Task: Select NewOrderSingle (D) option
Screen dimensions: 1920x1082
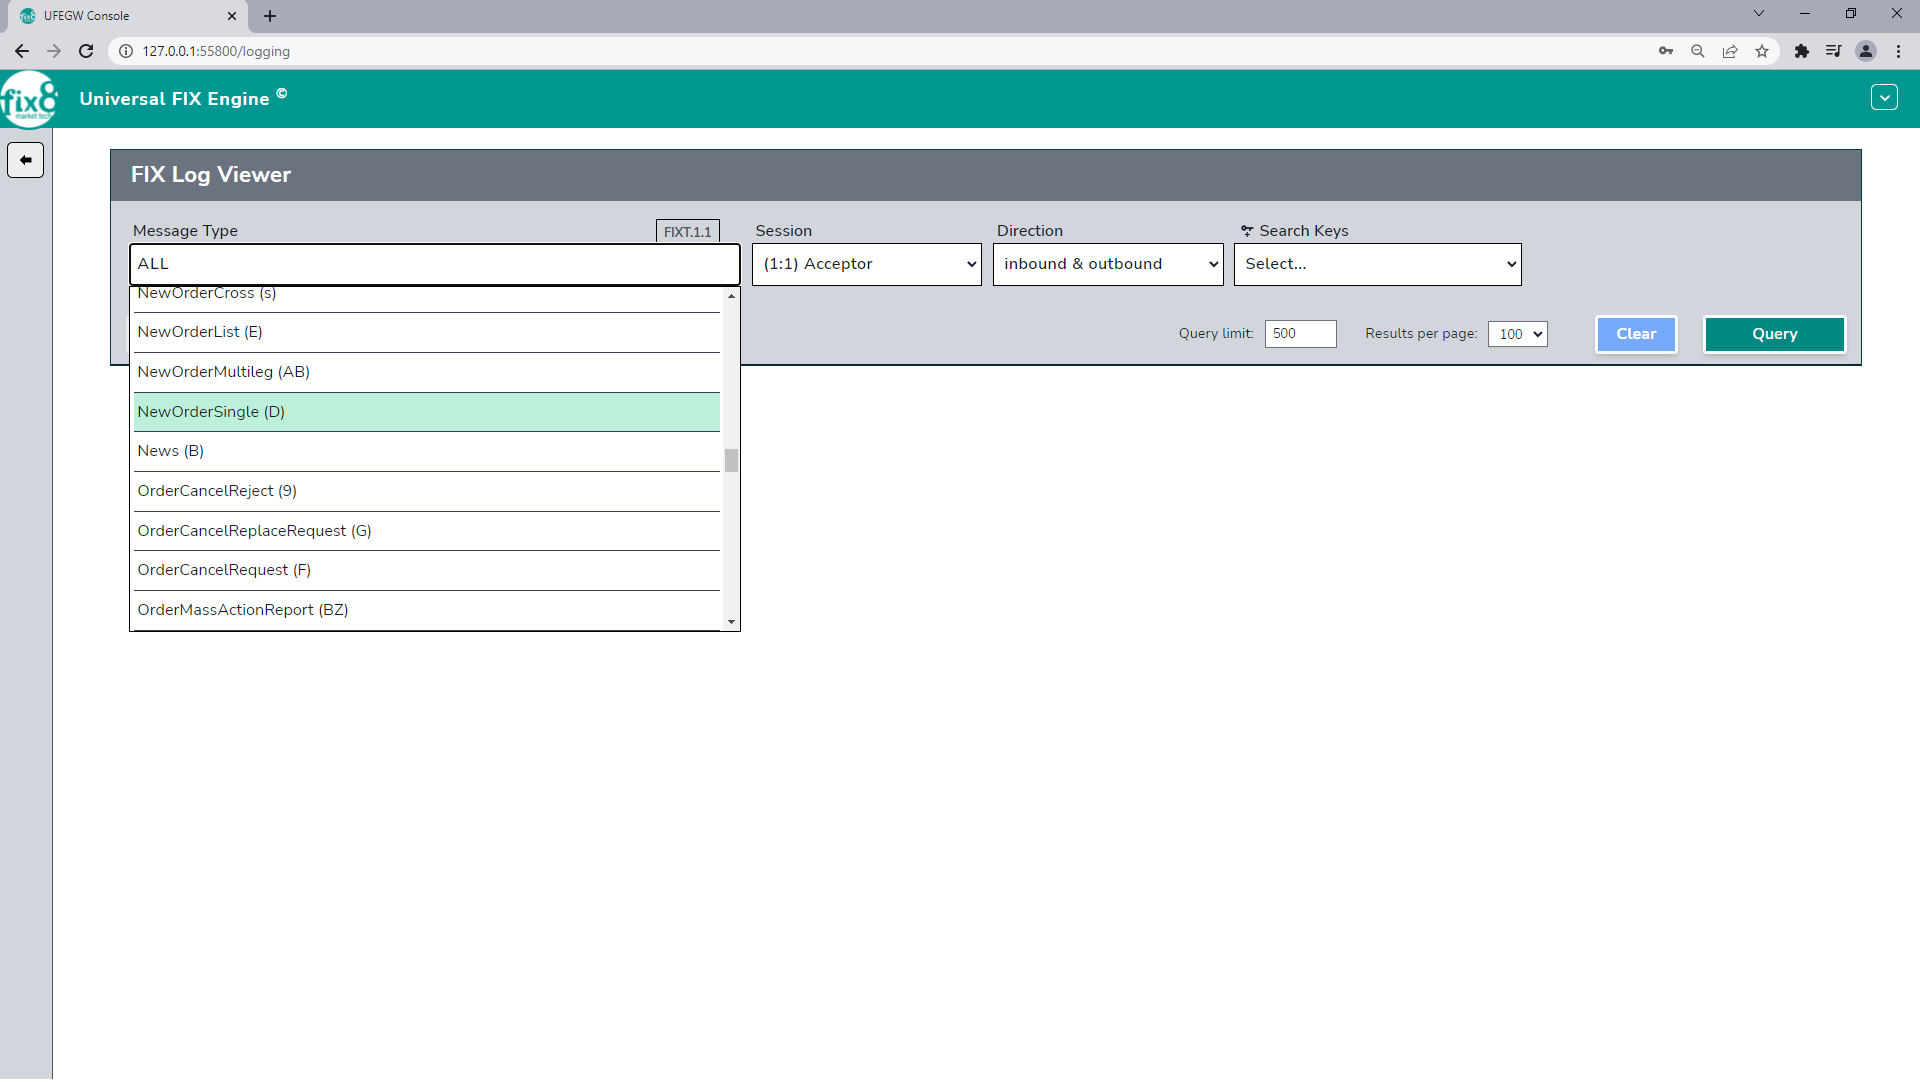Action: pos(427,412)
